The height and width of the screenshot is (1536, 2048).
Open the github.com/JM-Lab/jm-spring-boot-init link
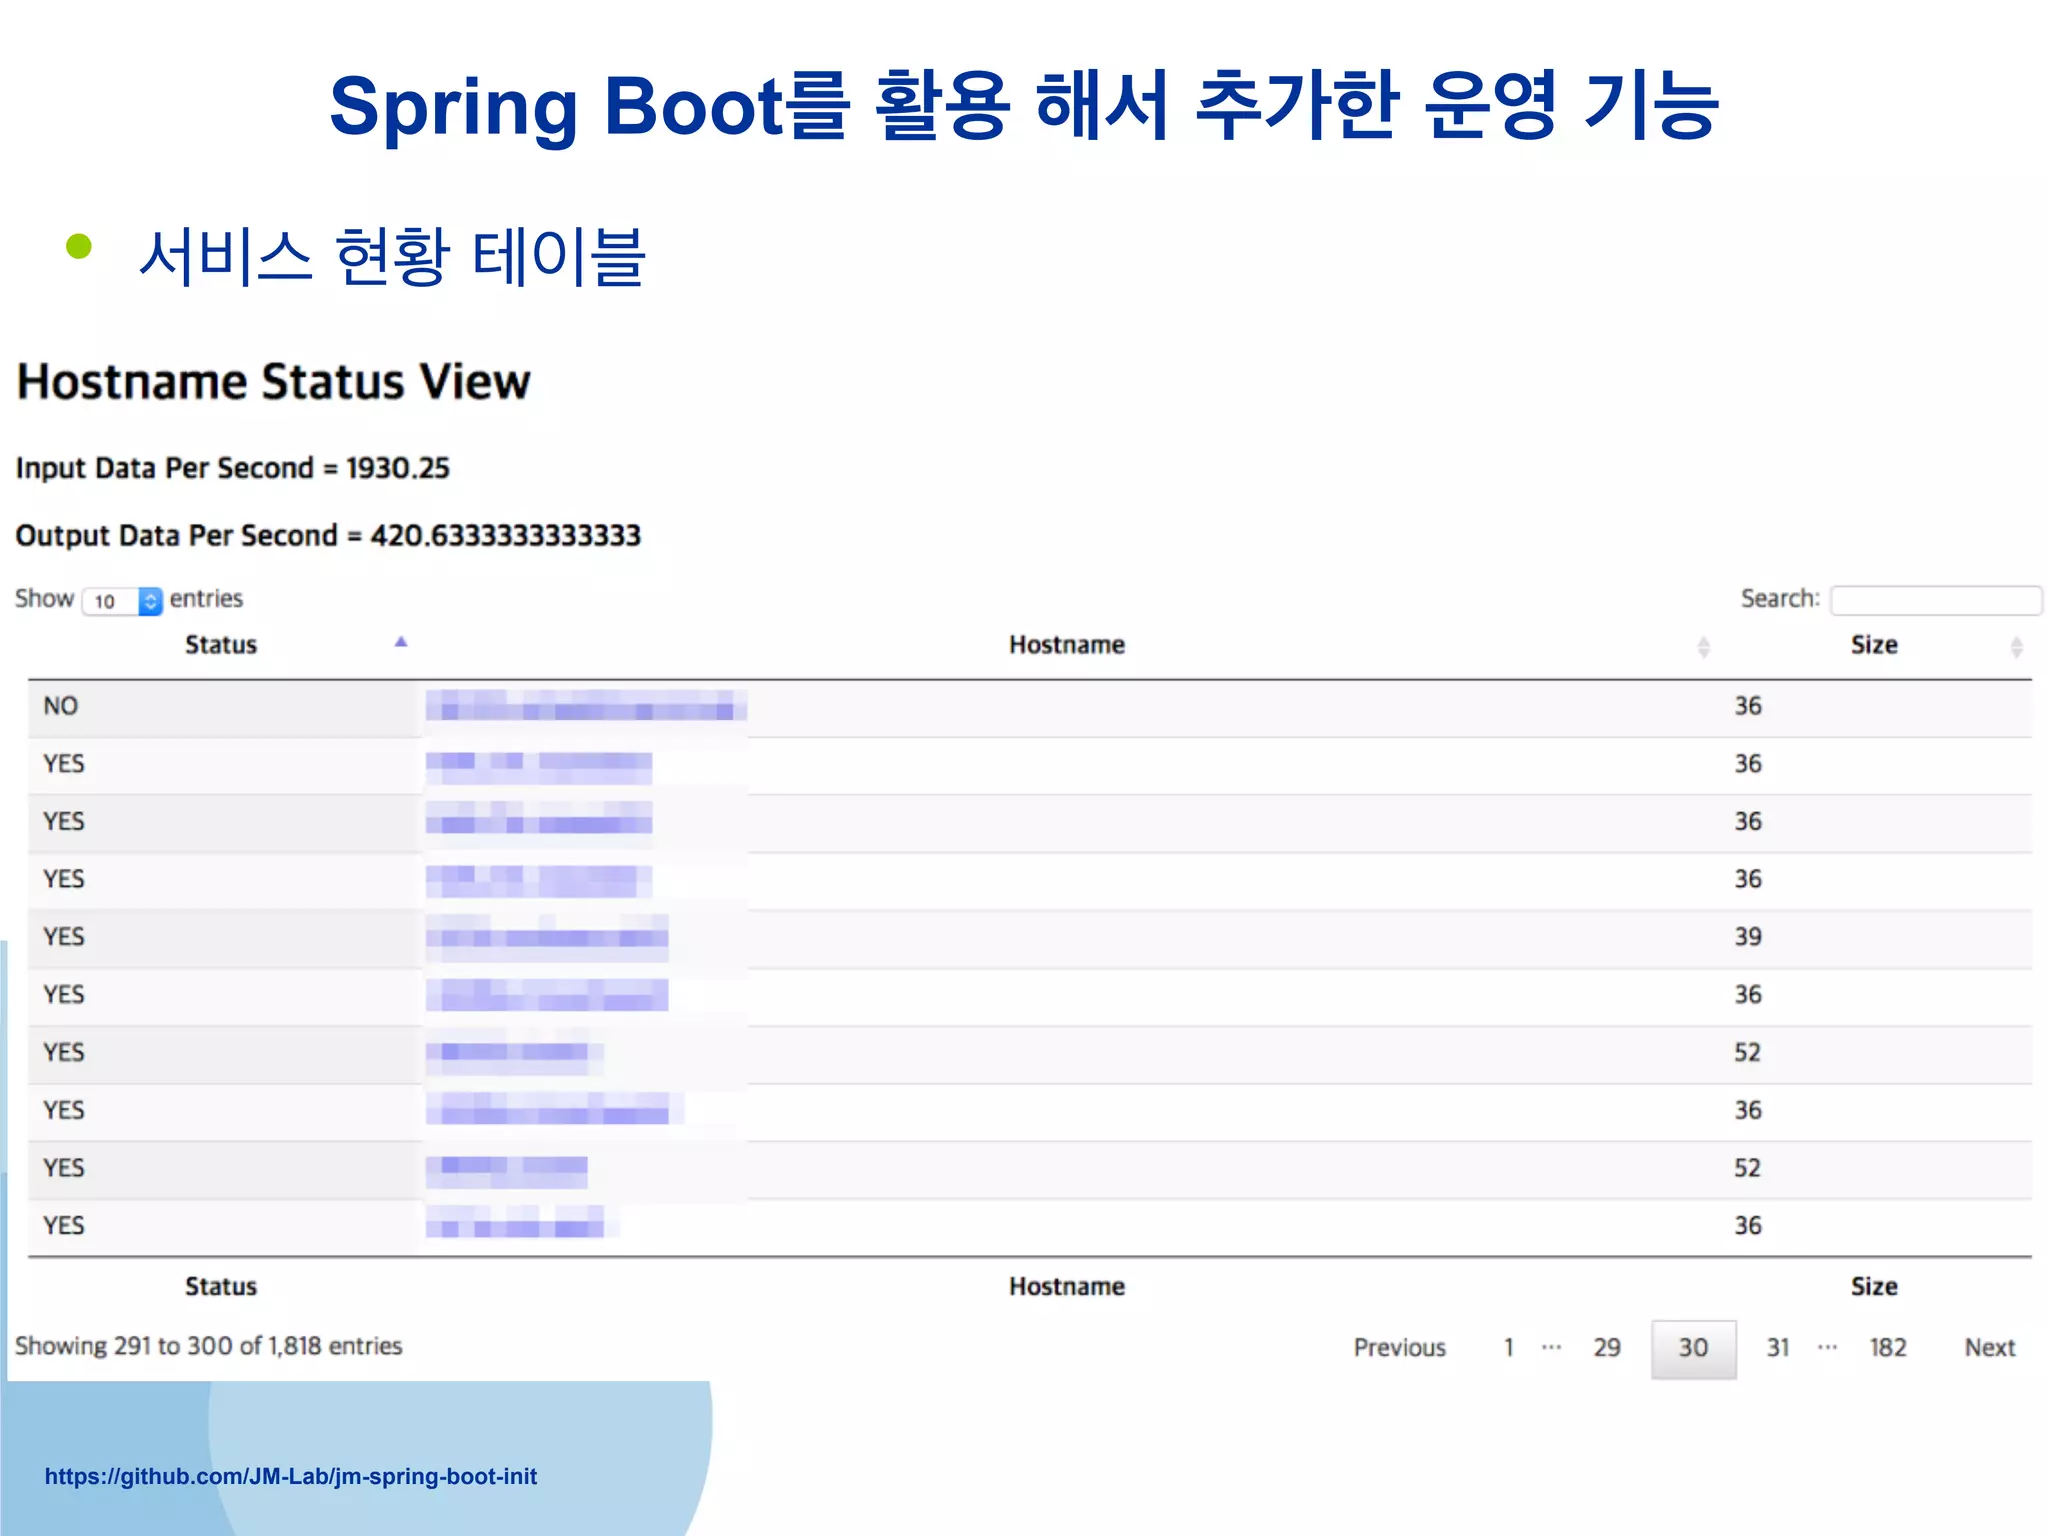tap(291, 1476)
